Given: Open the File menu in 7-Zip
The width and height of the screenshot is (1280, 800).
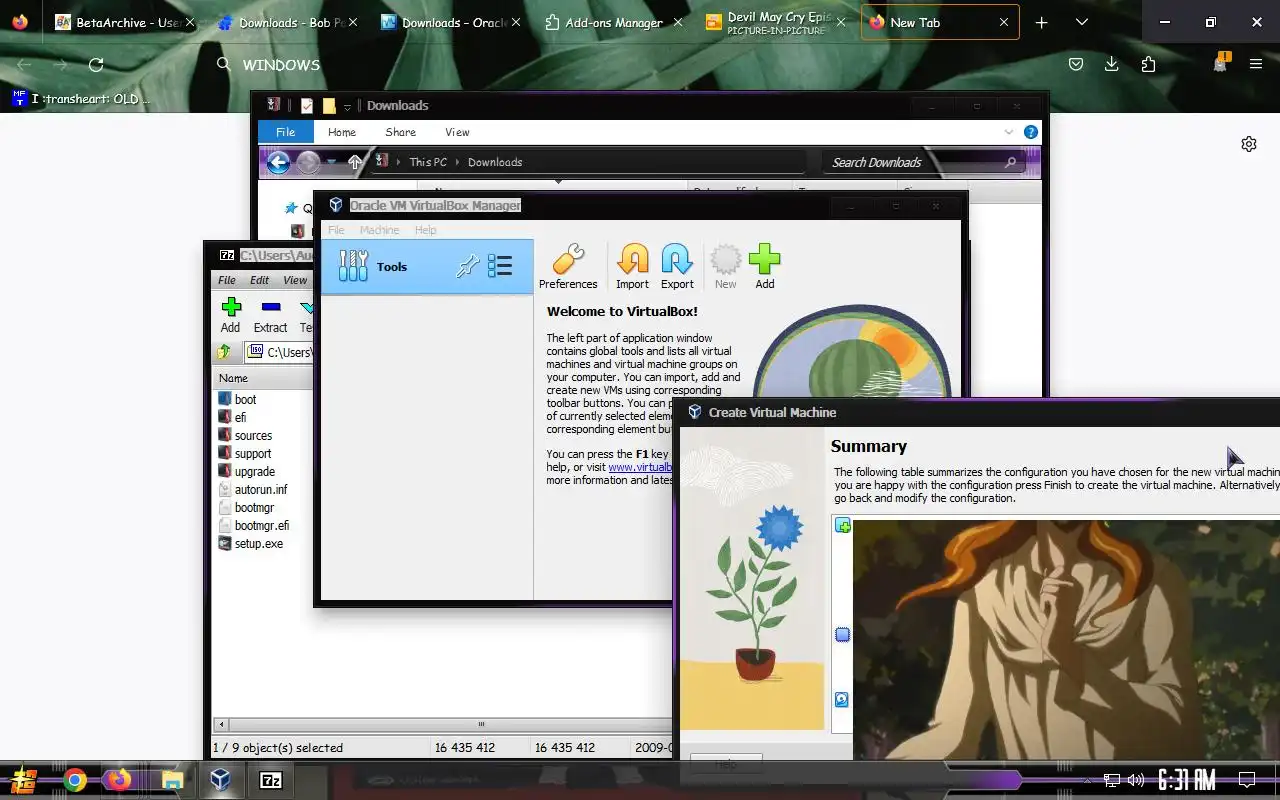Looking at the screenshot, I should pyautogui.click(x=227, y=280).
